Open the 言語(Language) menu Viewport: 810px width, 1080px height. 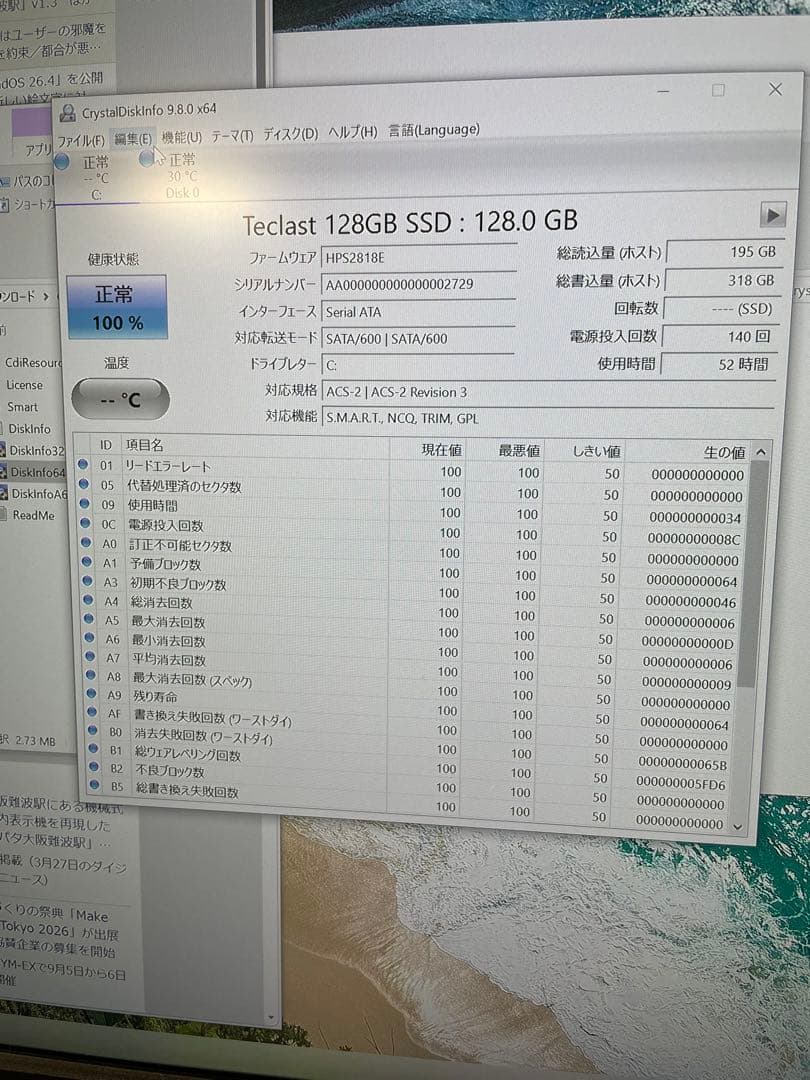click(434, 129)
